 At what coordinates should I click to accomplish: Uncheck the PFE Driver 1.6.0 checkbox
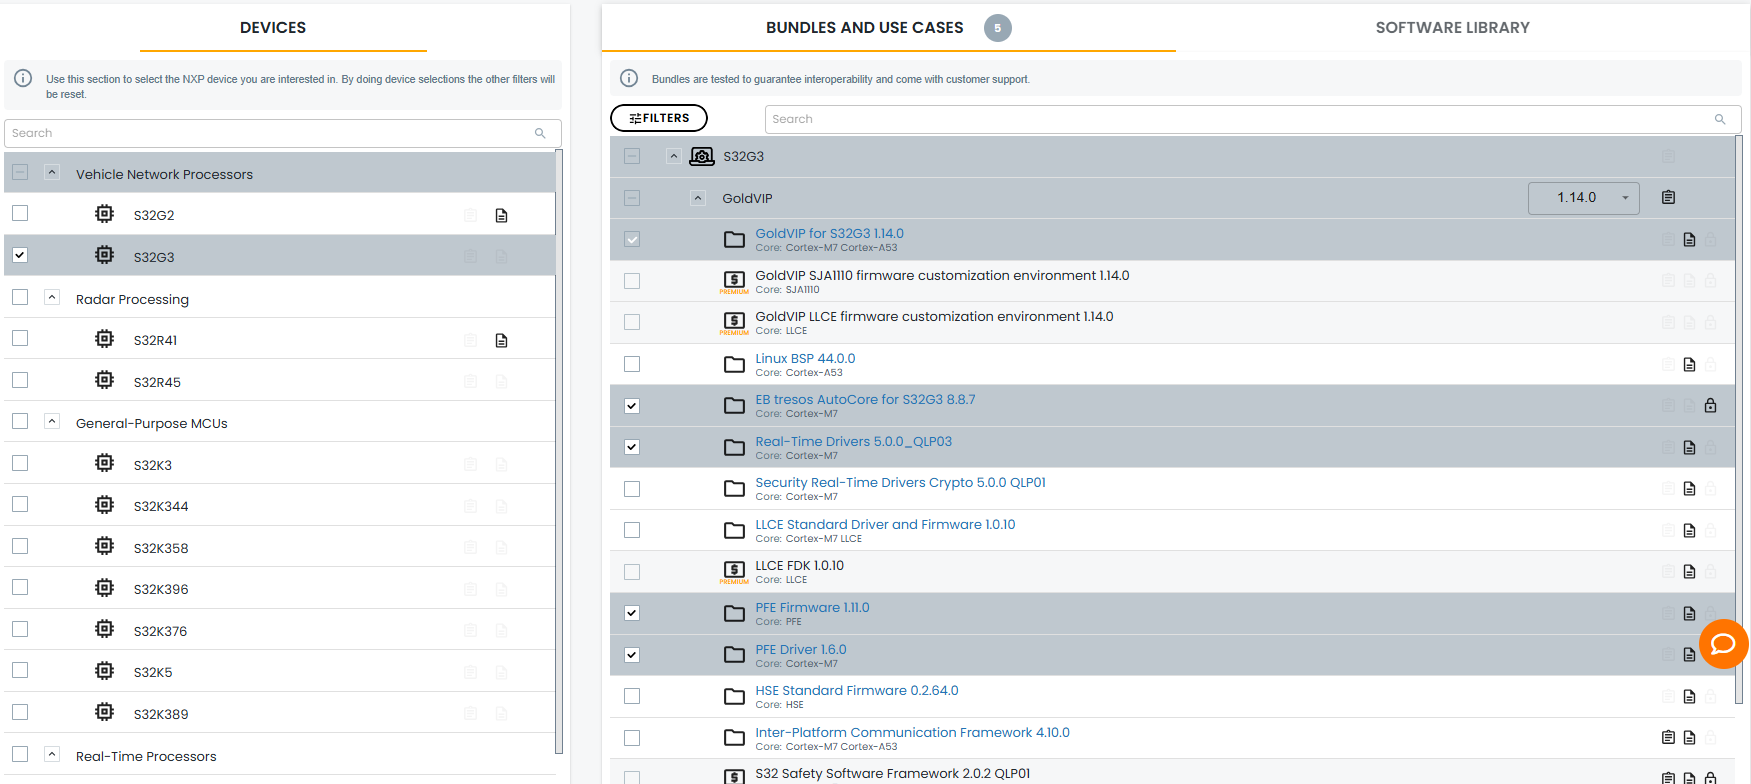pyautogui.click(x=632, y=655)
